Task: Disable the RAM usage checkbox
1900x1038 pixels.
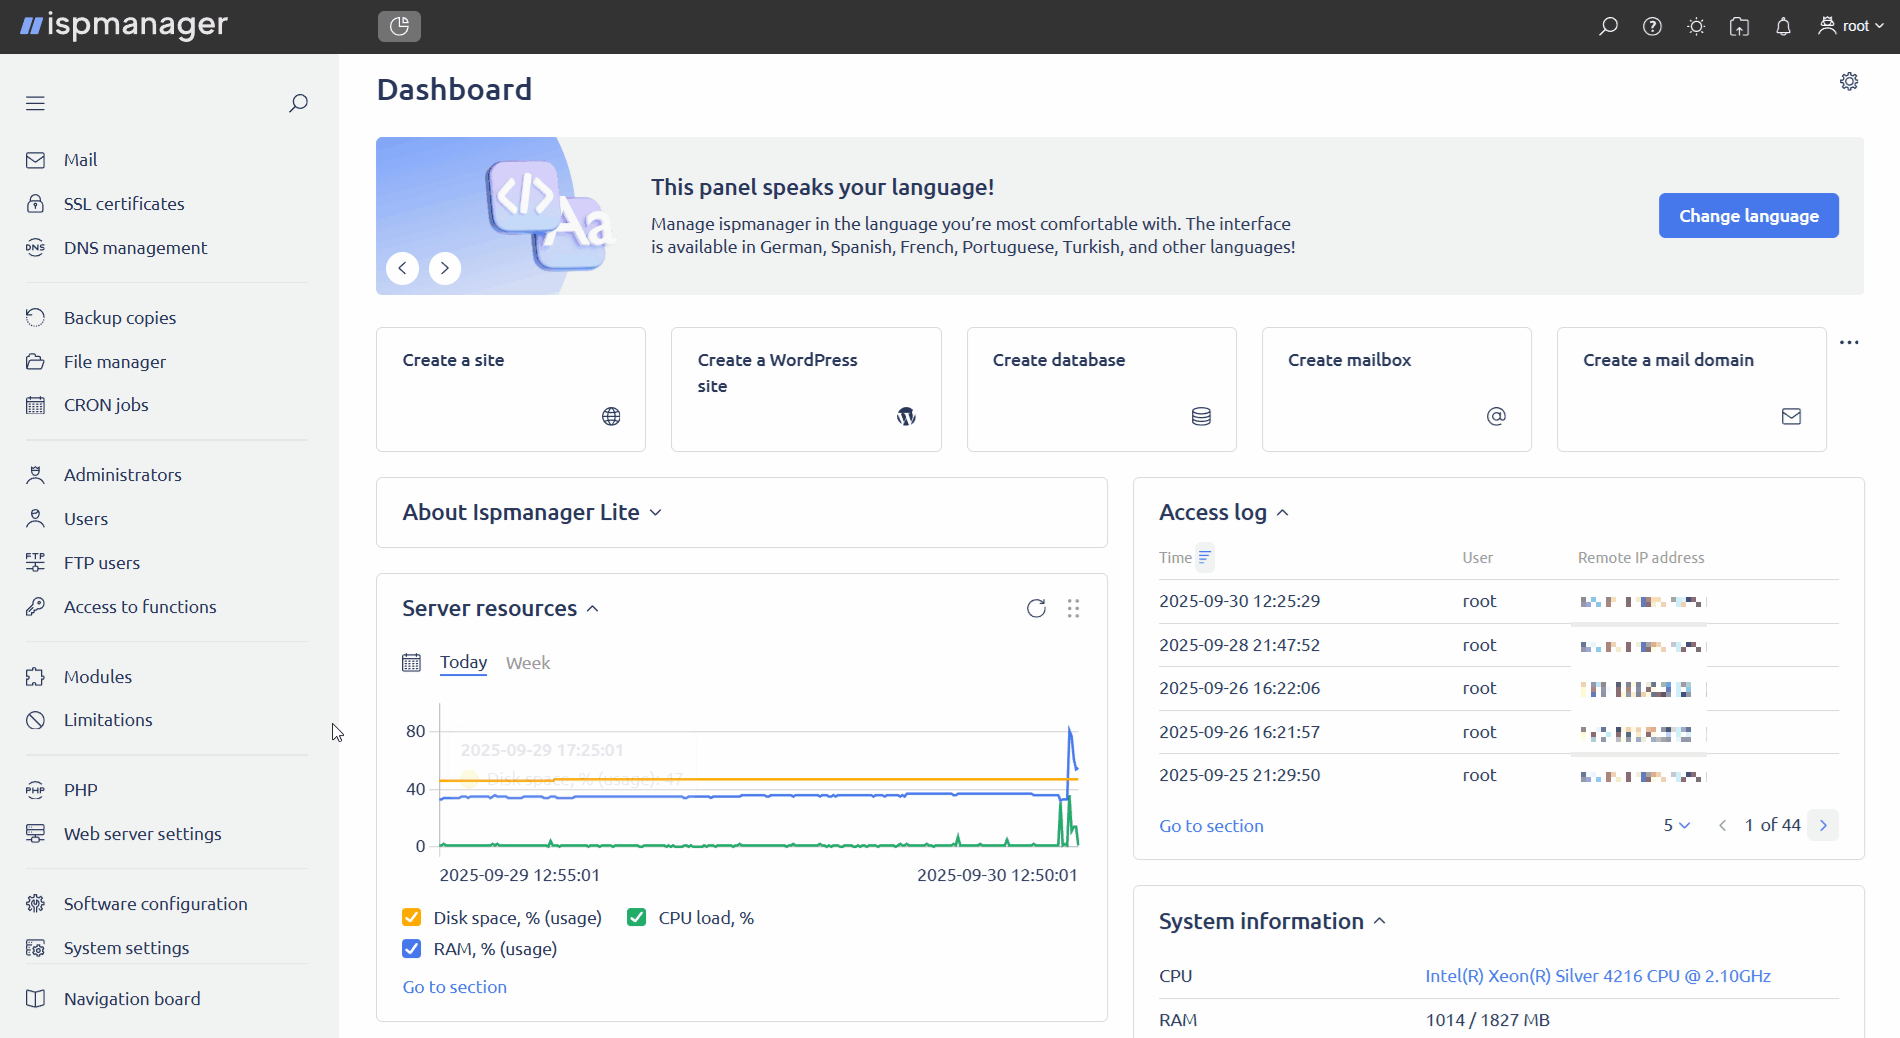Action: (411, 949)
